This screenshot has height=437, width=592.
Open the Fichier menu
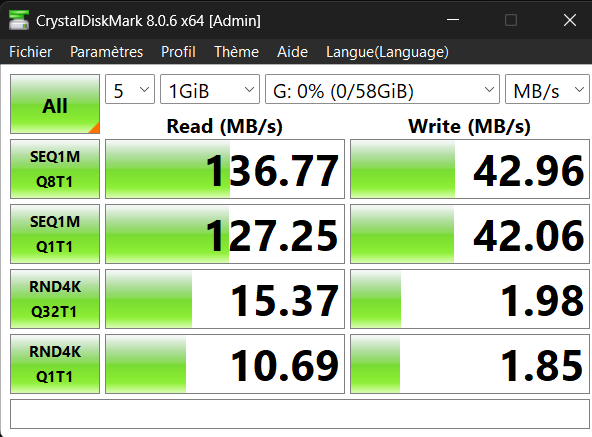click(31, 52)
